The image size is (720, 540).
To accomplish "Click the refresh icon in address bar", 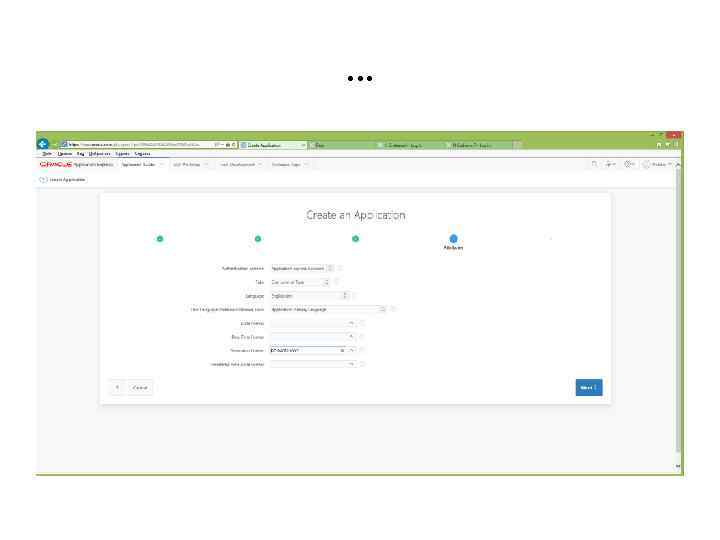I will (234, 145).
